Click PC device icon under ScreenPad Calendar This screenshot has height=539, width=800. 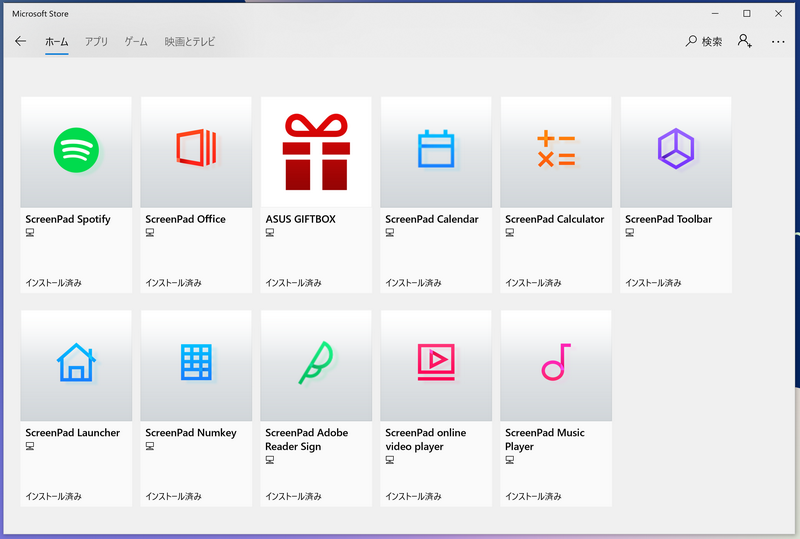(x=390, y=233)
